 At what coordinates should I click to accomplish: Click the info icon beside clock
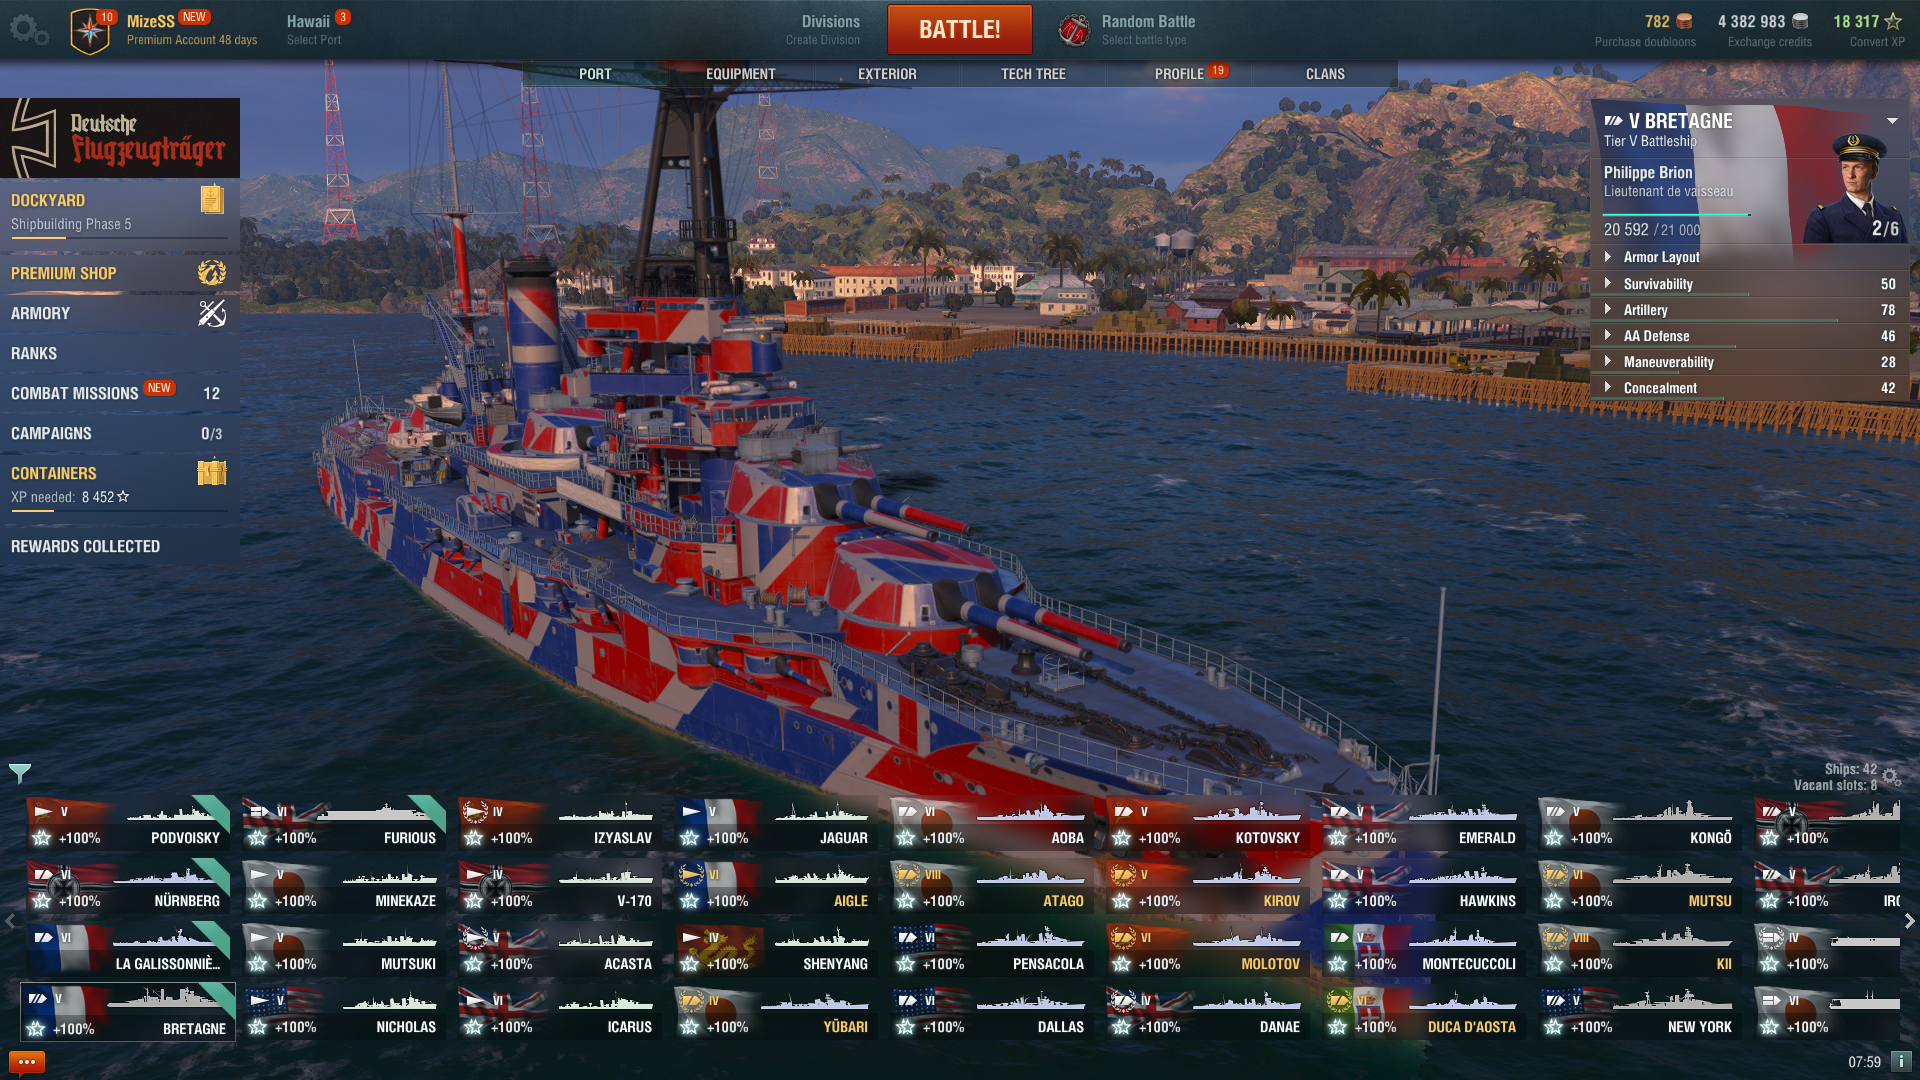(x=1901, y=1061)
